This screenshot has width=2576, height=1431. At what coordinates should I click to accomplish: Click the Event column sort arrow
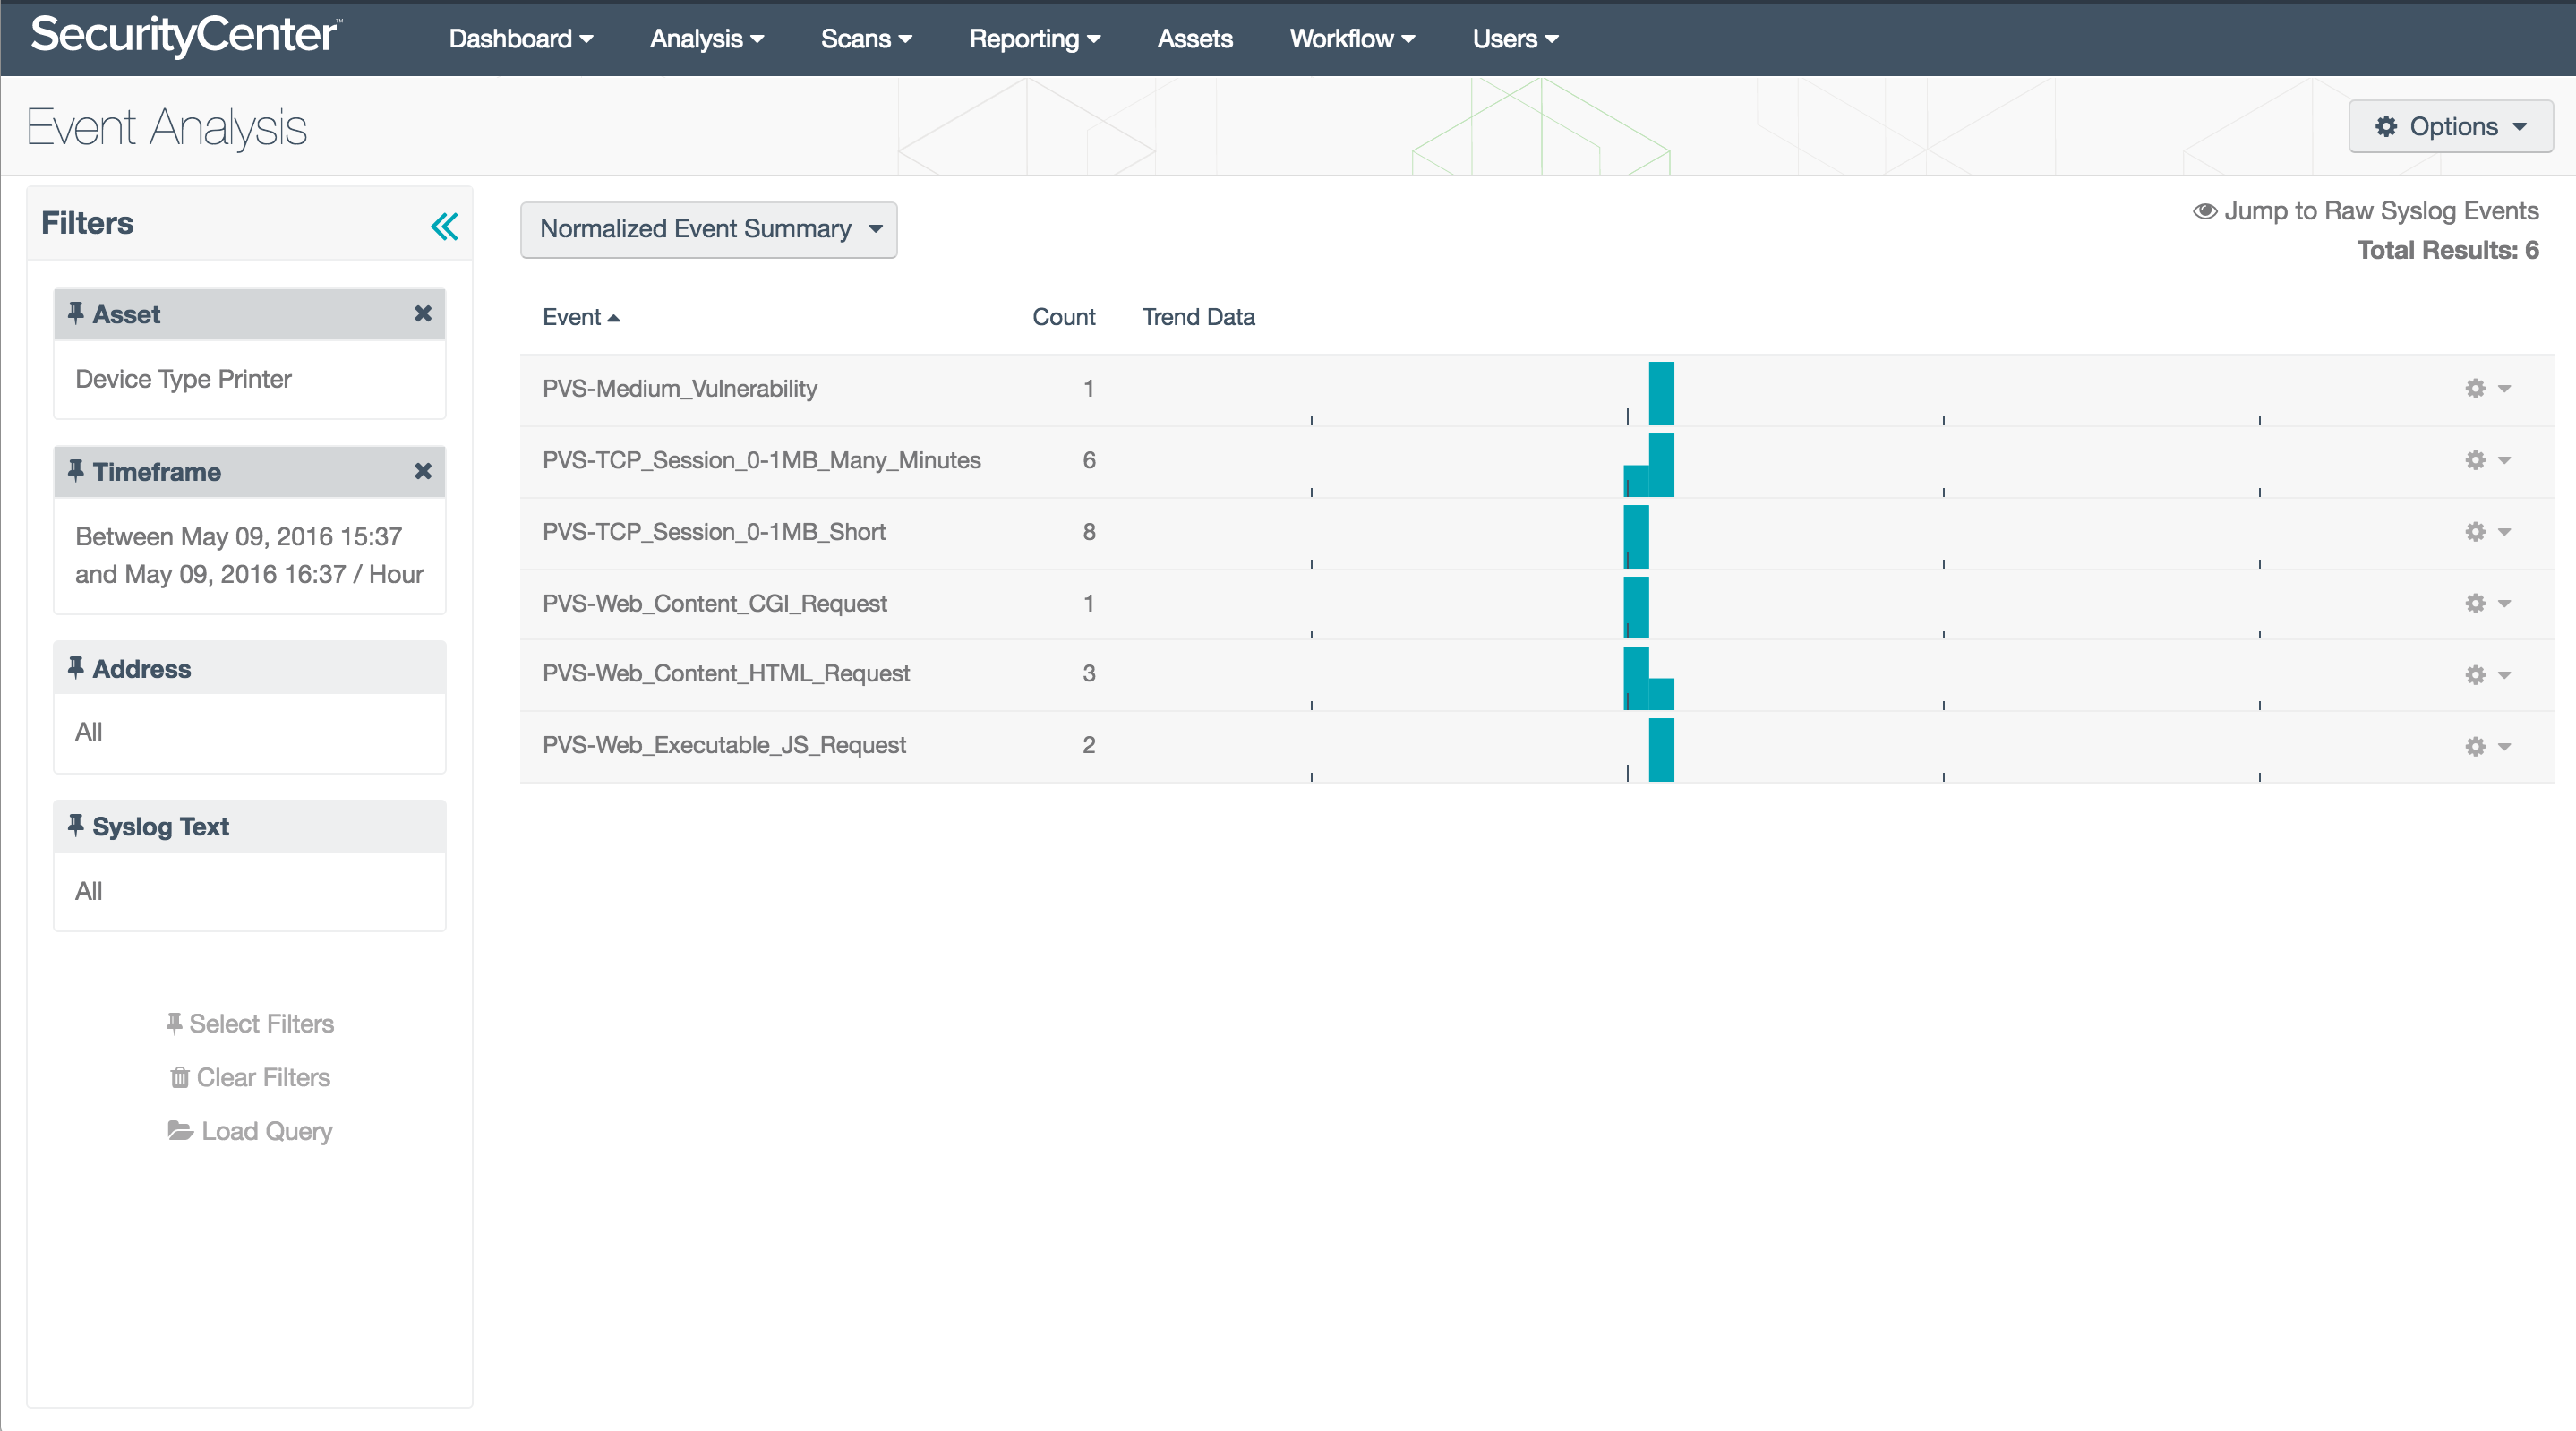click(x=610, y=317)
